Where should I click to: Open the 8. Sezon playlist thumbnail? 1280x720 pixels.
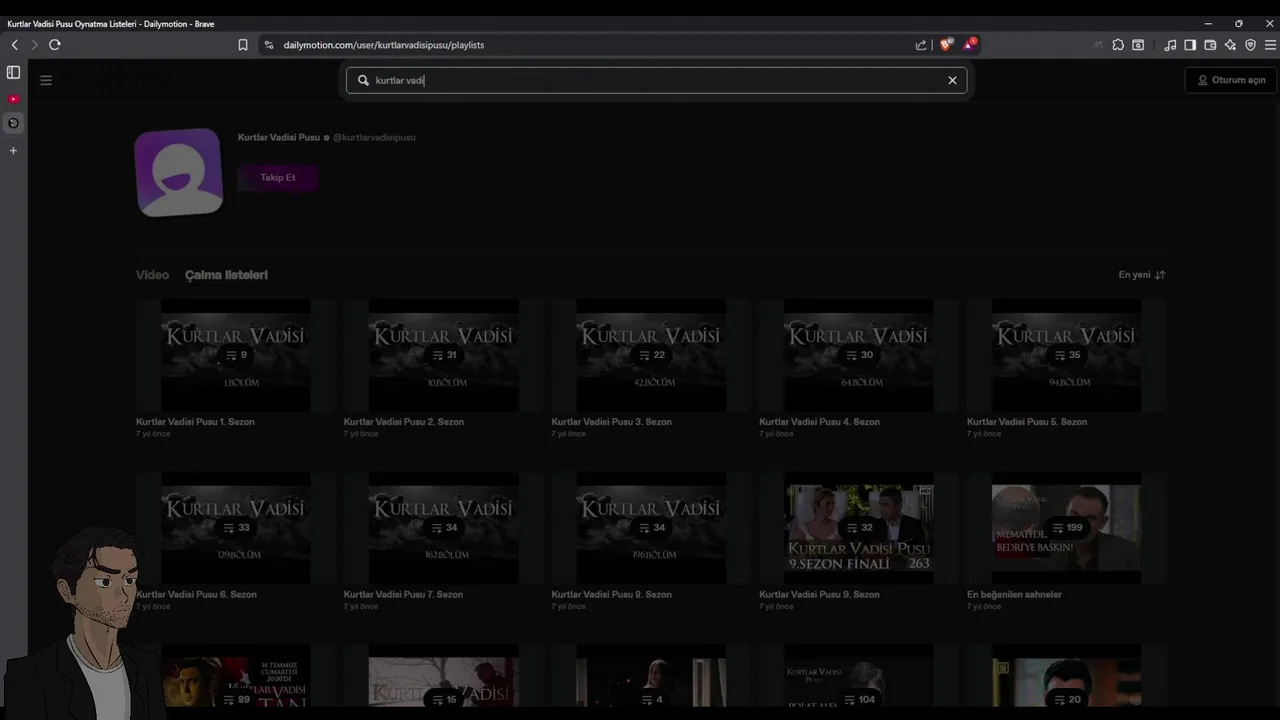pyautogui.click(x=651, y=528)
